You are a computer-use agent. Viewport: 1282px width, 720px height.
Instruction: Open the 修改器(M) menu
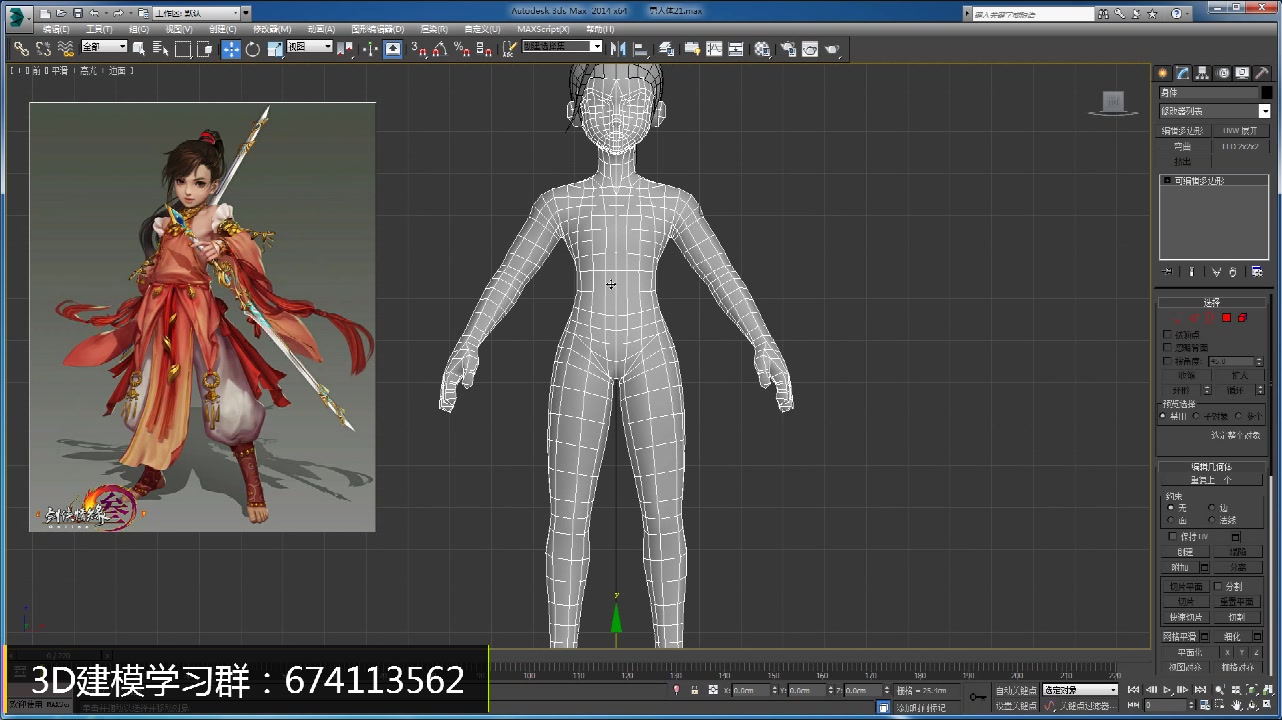(x=272, y=29)
